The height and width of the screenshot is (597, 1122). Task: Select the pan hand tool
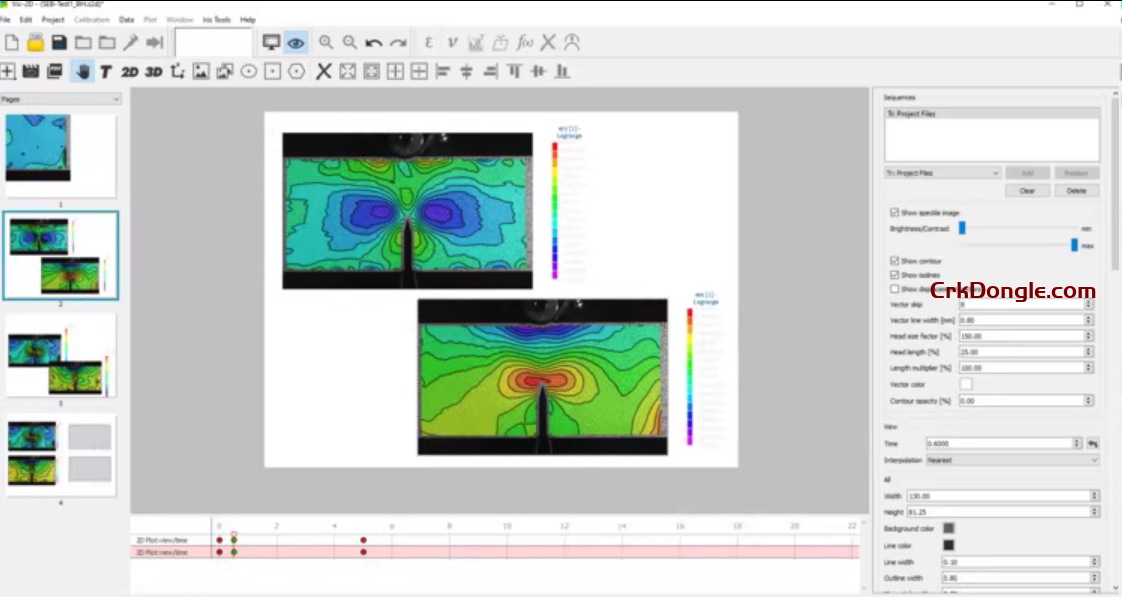(82, 71)
